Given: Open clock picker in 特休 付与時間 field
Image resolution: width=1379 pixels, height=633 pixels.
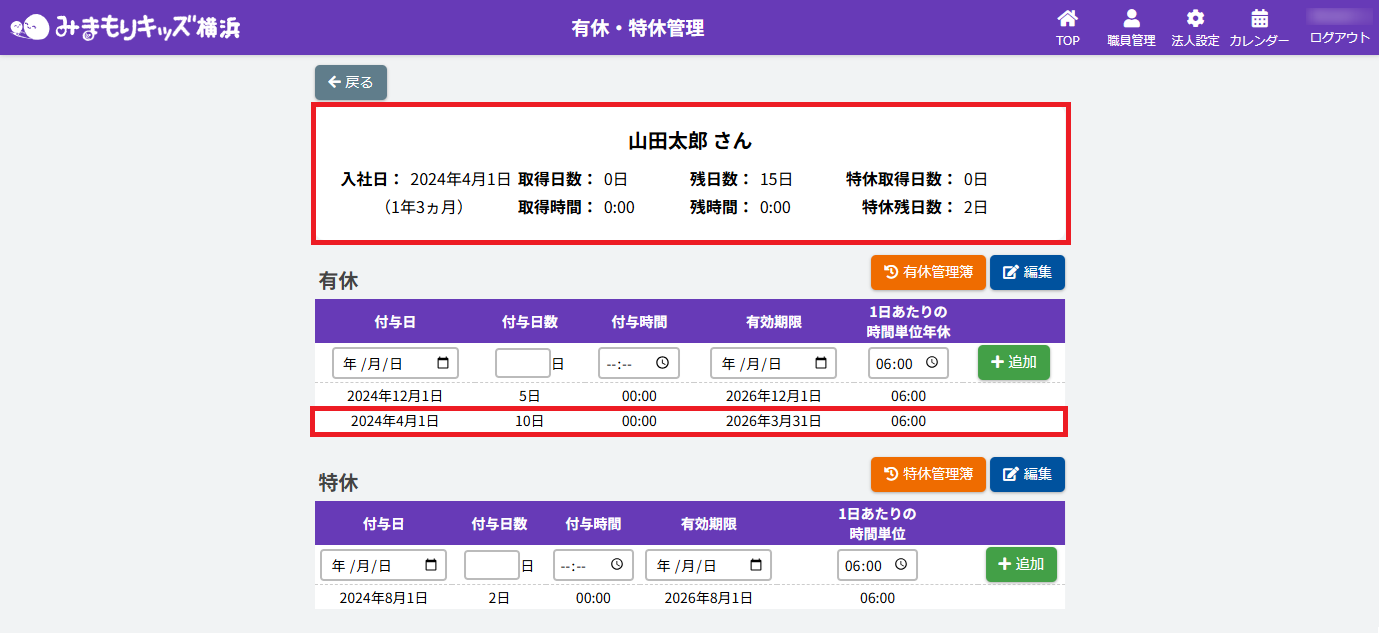Looking at the screenshot, I should pyautogui.click(x=617, y=565).
